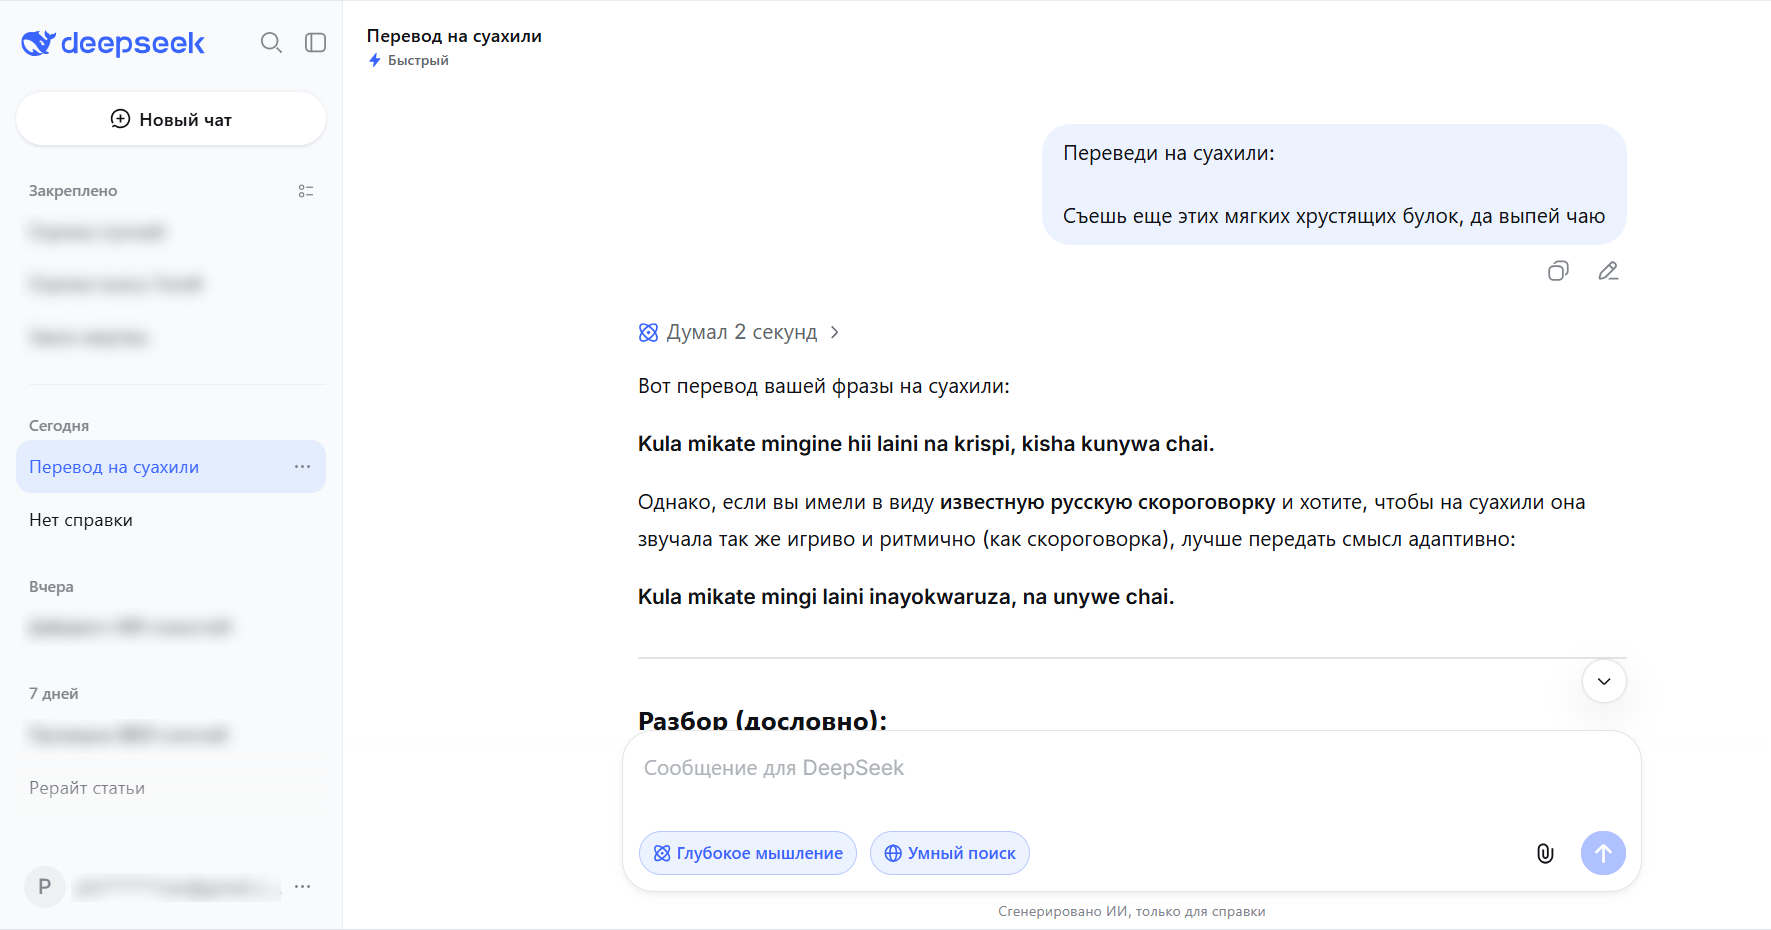The width and height of the screenshot is (1771, 930).
Task: Select the Перевод на суахили conversation
Action: pos(171,467)
